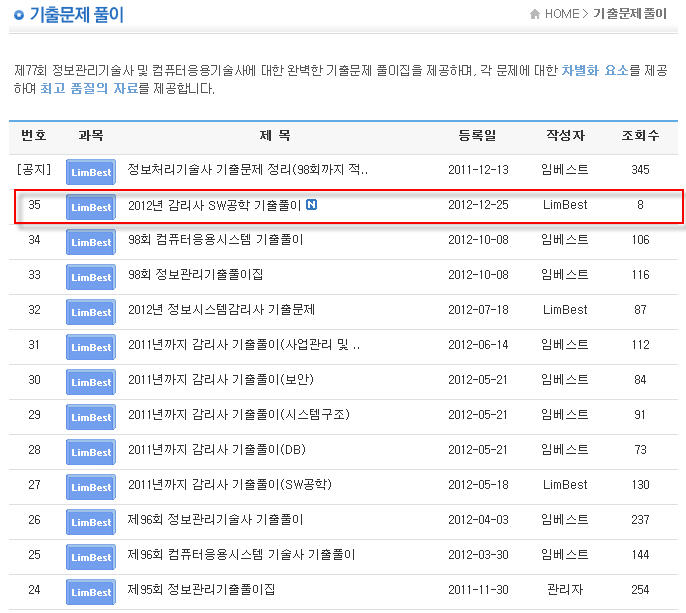Screen dimensions: 686x613
Task: Click the 제 목 column header
Action: pos(275,135)
